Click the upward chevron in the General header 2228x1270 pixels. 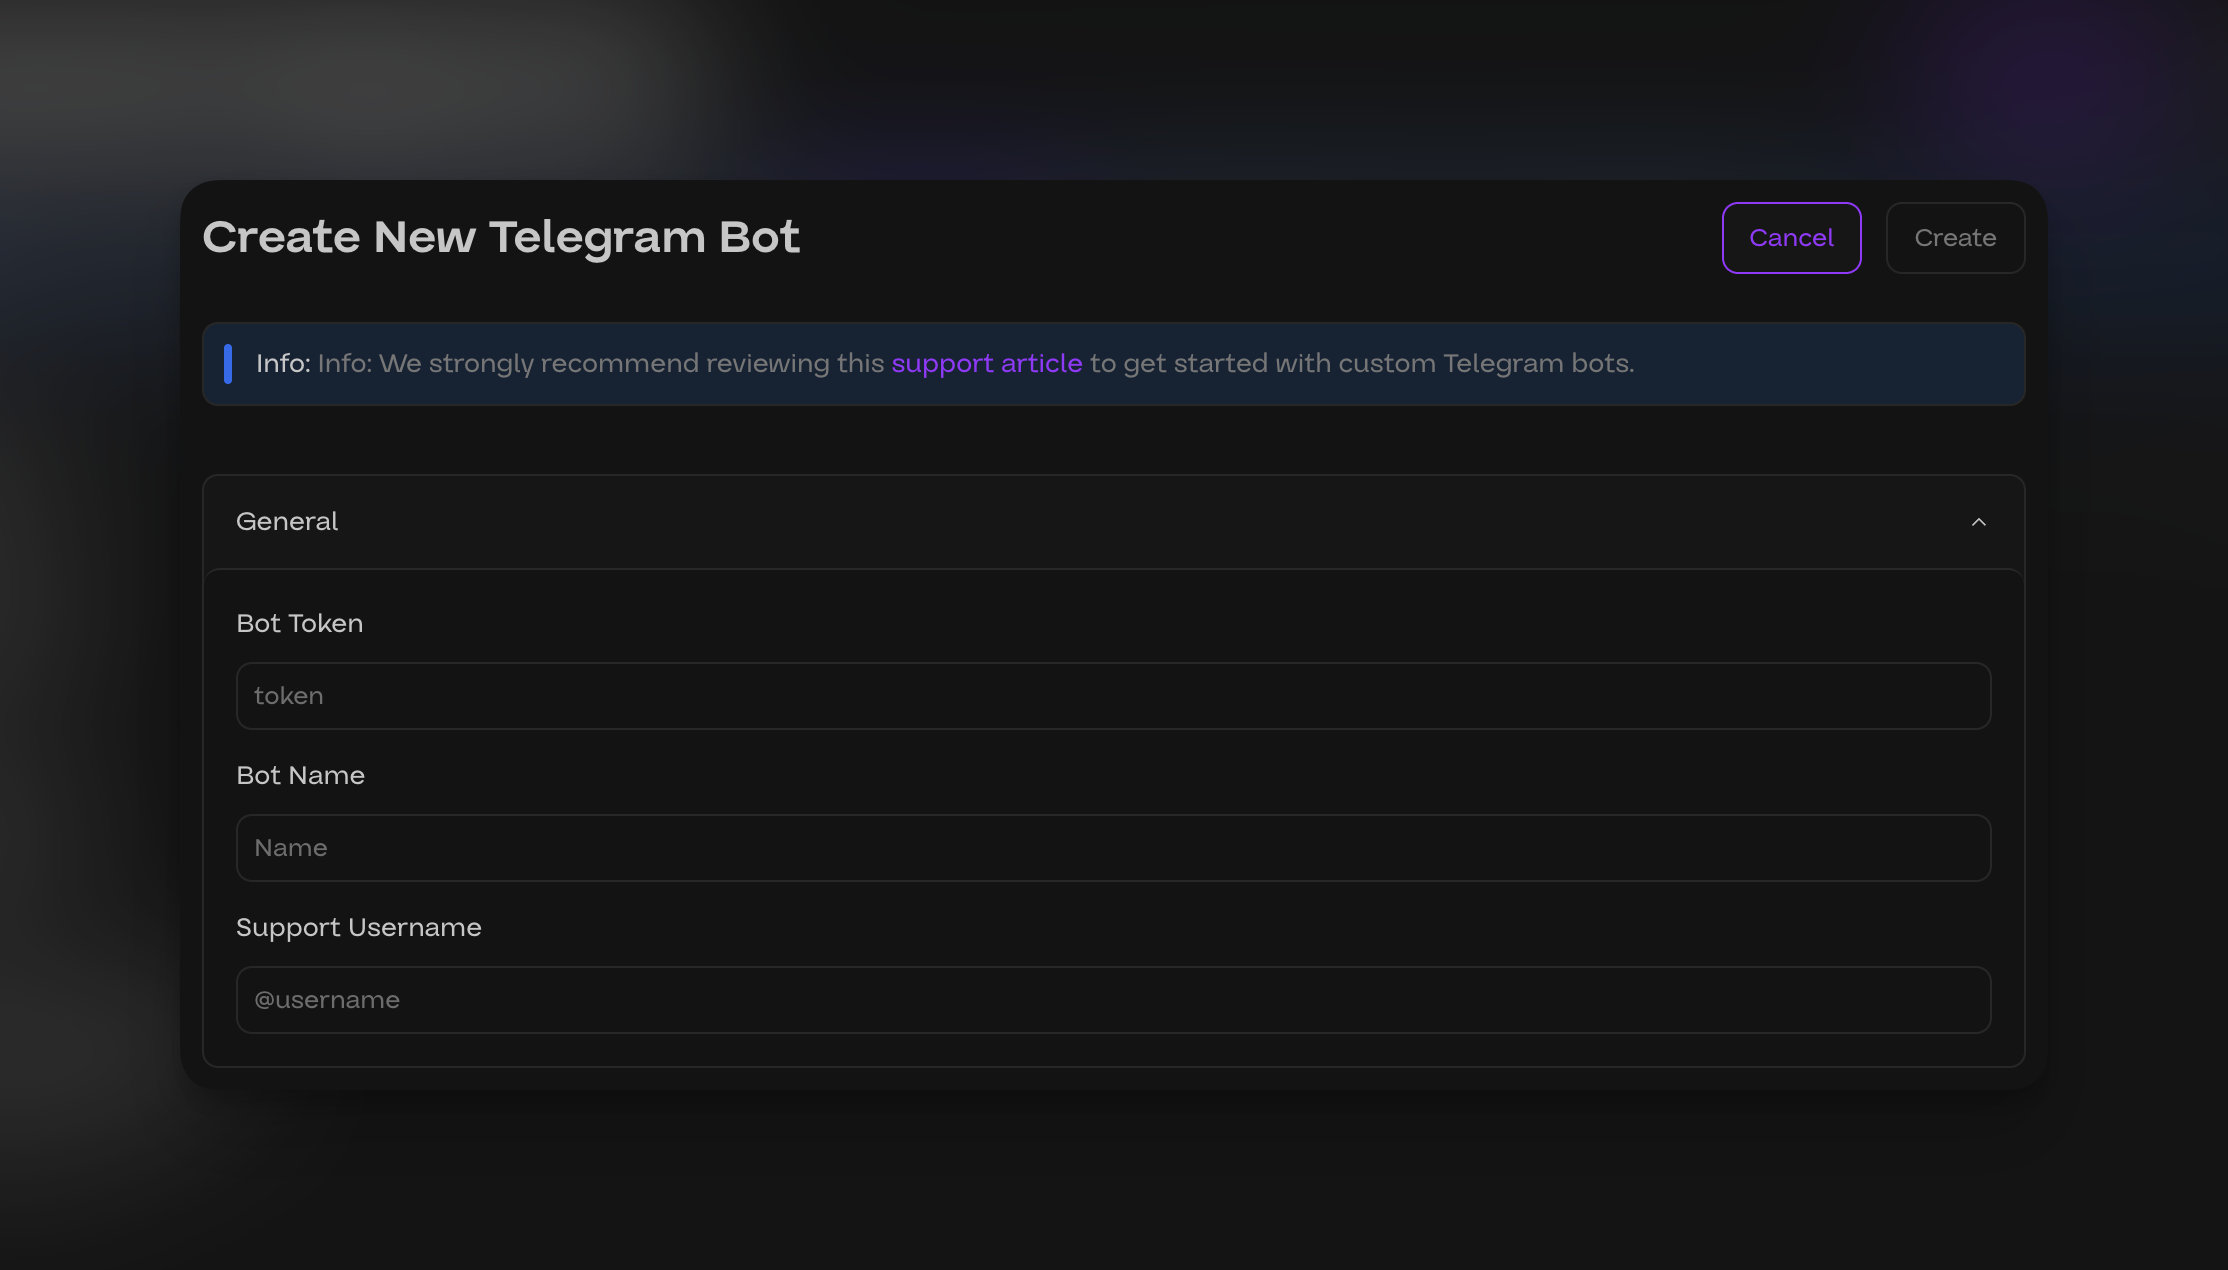click(1981, 522)
